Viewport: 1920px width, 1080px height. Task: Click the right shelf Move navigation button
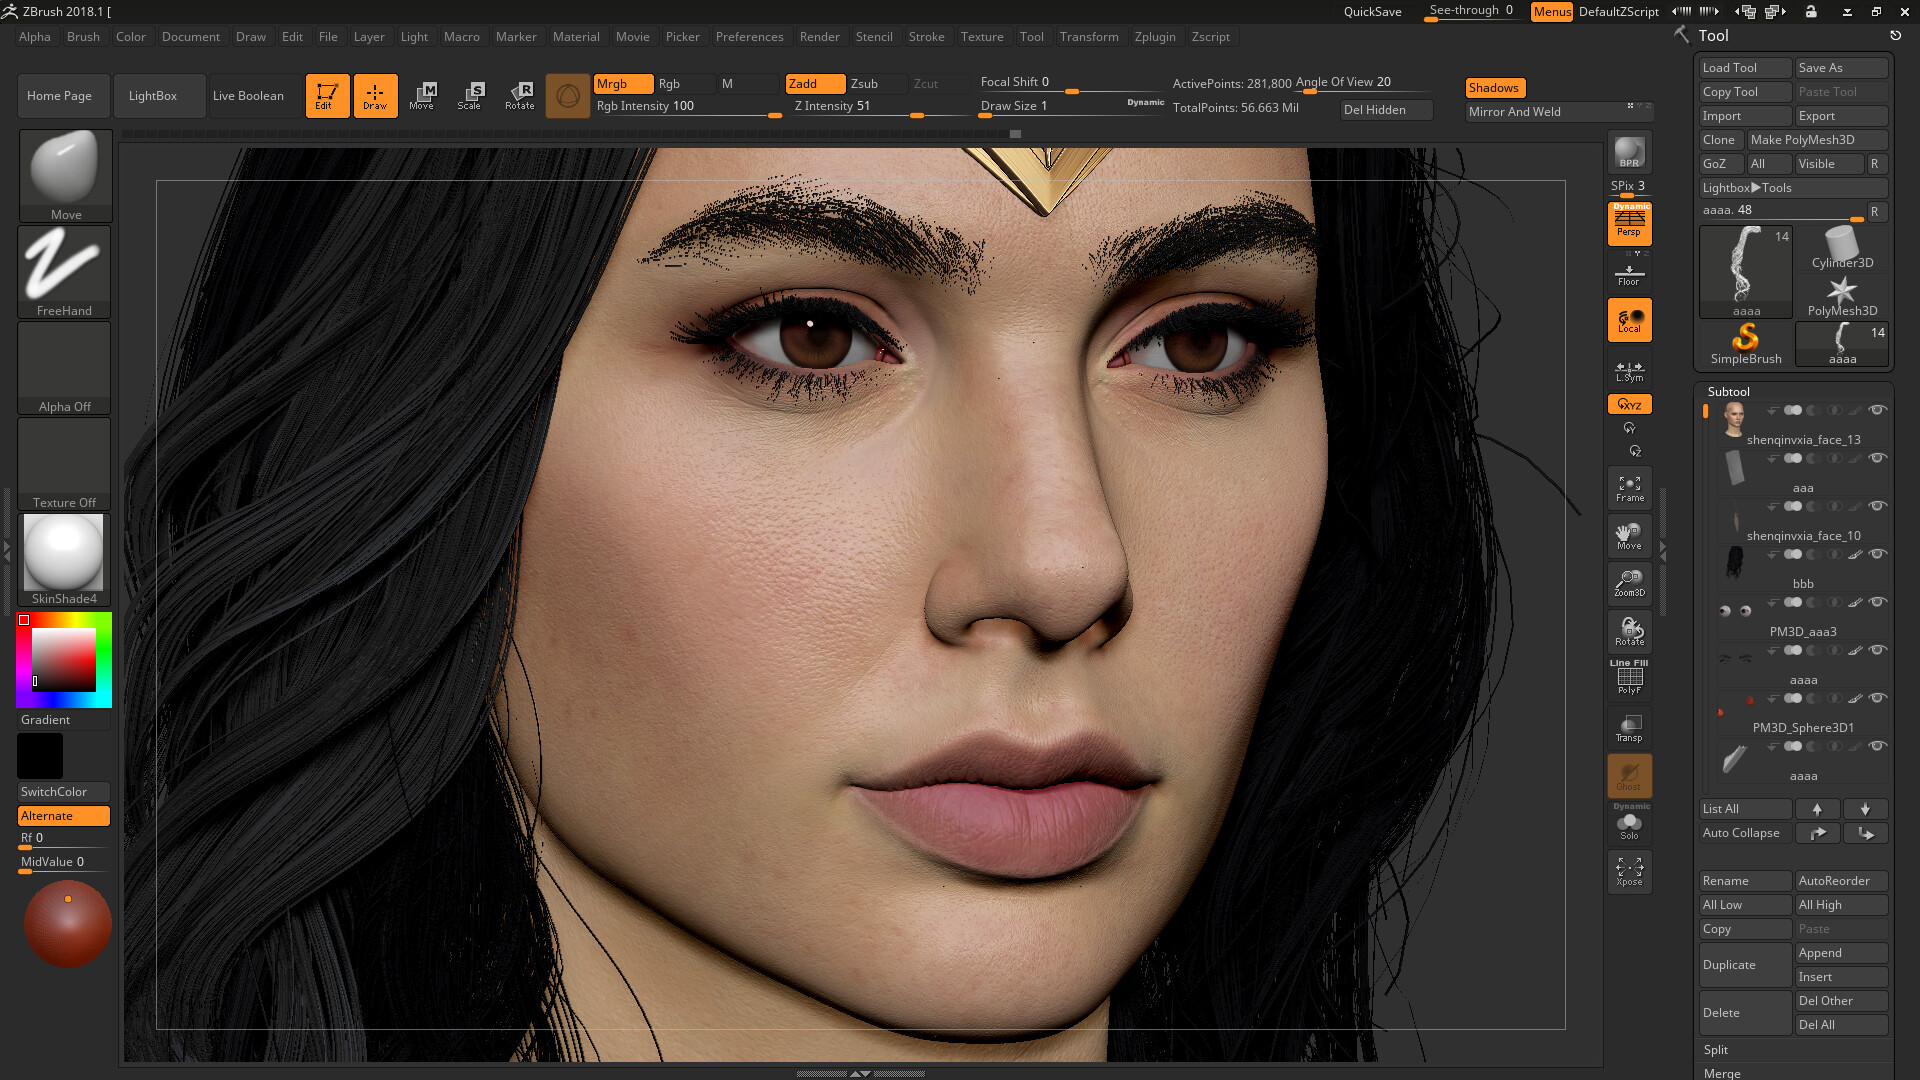(1629, 536)
